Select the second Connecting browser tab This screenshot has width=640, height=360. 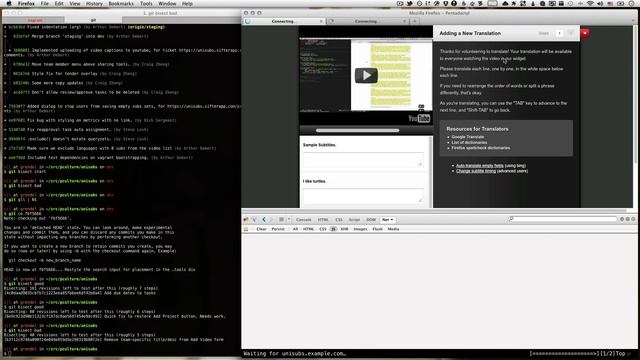pos(366,21)
